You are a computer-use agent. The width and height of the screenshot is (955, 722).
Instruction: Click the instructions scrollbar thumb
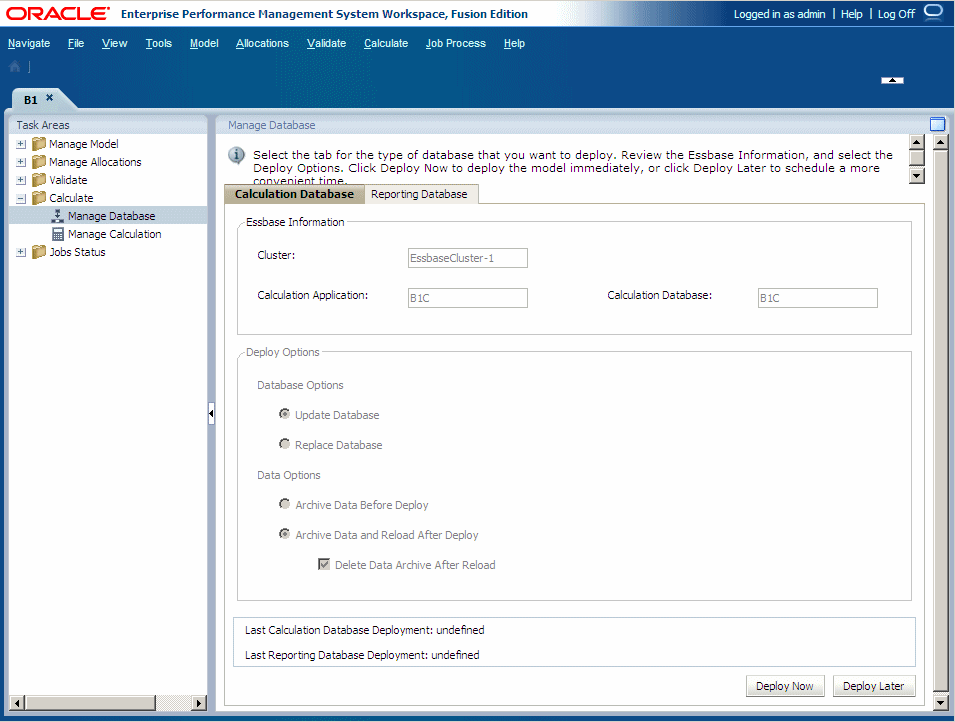(x=917, y=158)
